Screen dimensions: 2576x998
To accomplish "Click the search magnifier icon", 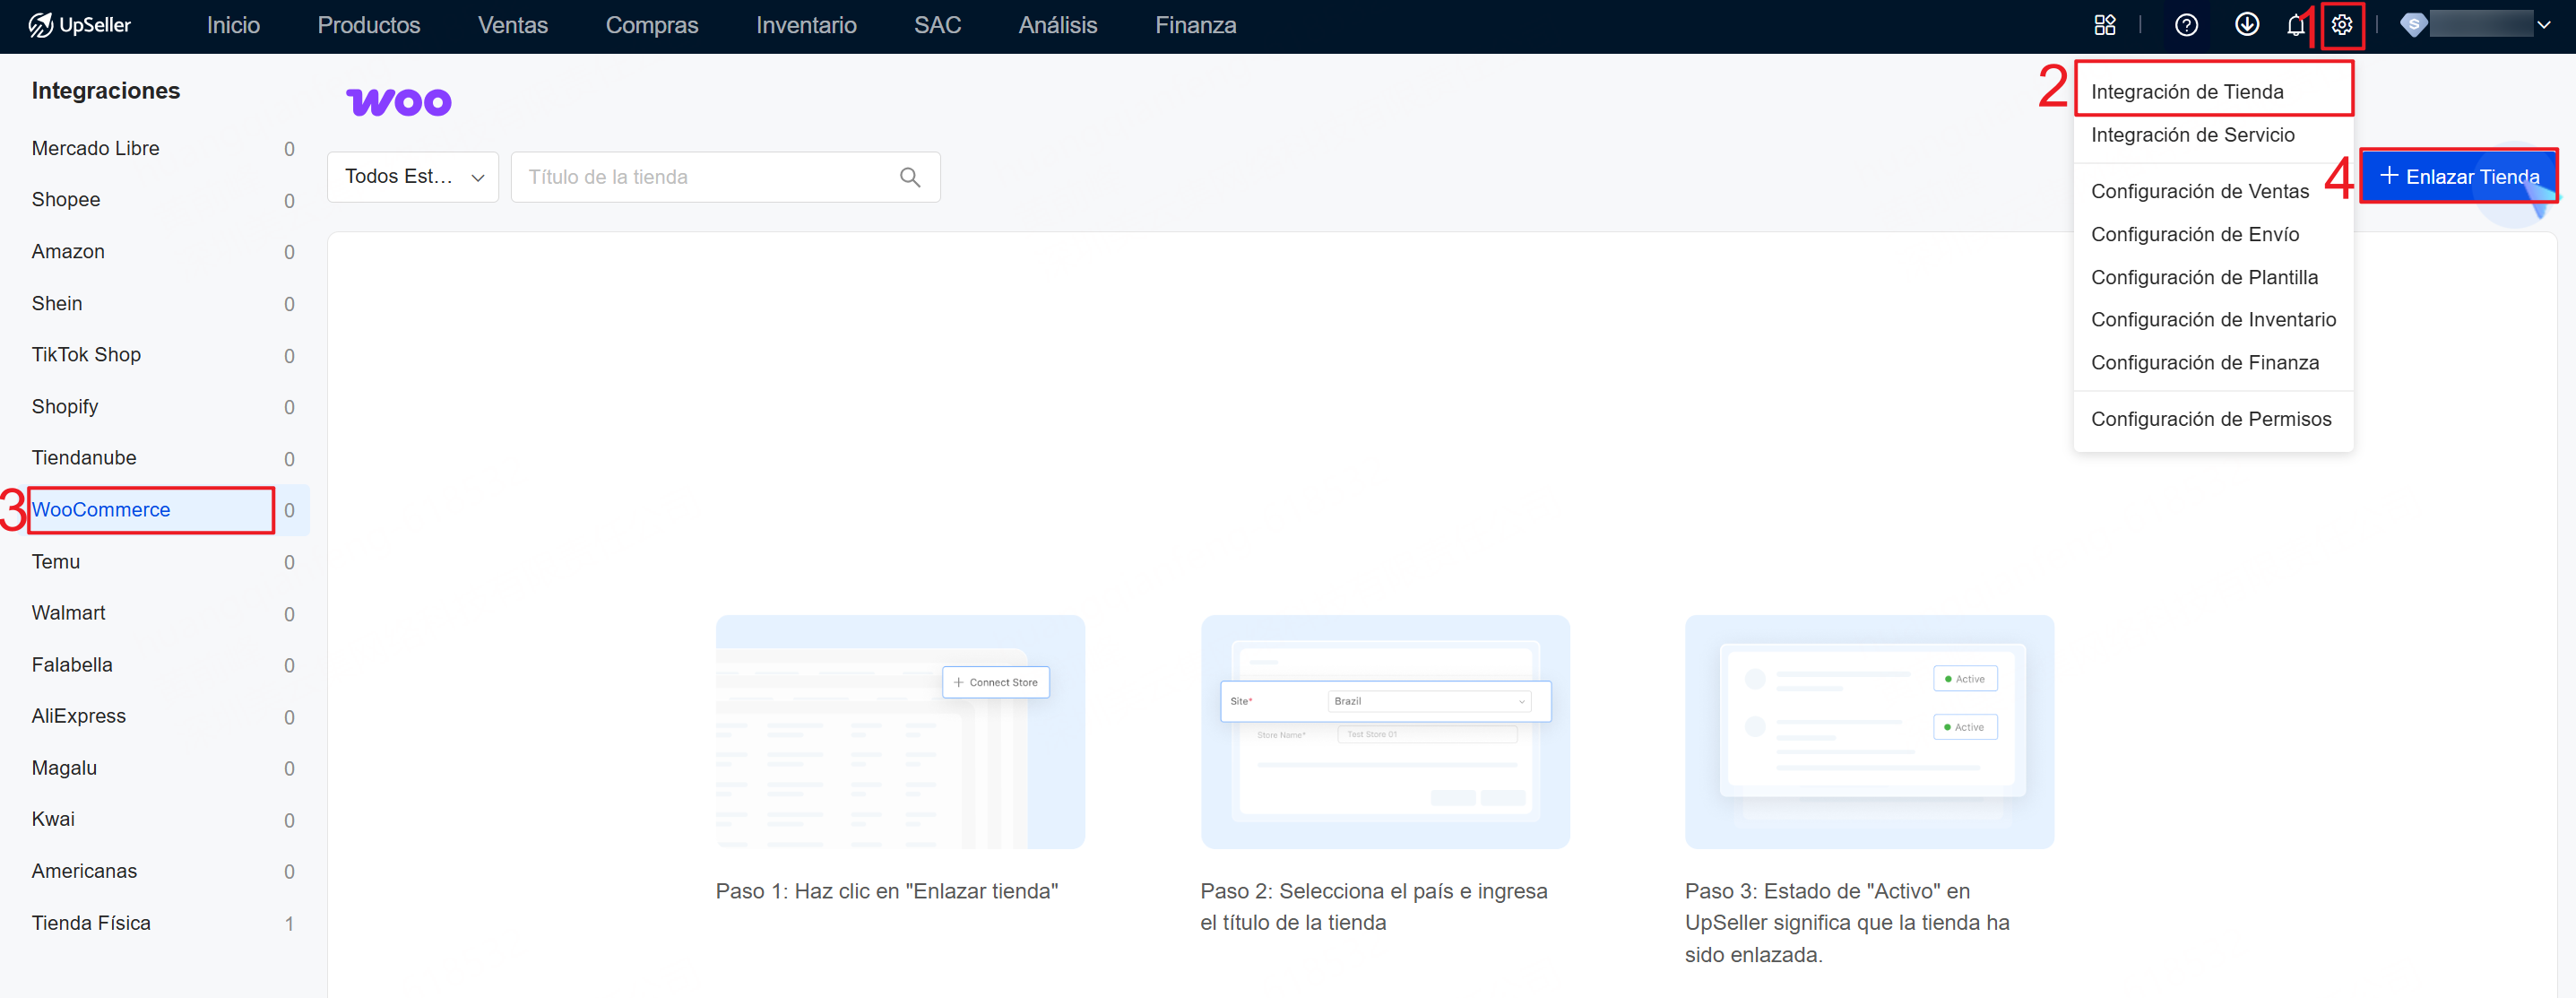I will point(909,177).
